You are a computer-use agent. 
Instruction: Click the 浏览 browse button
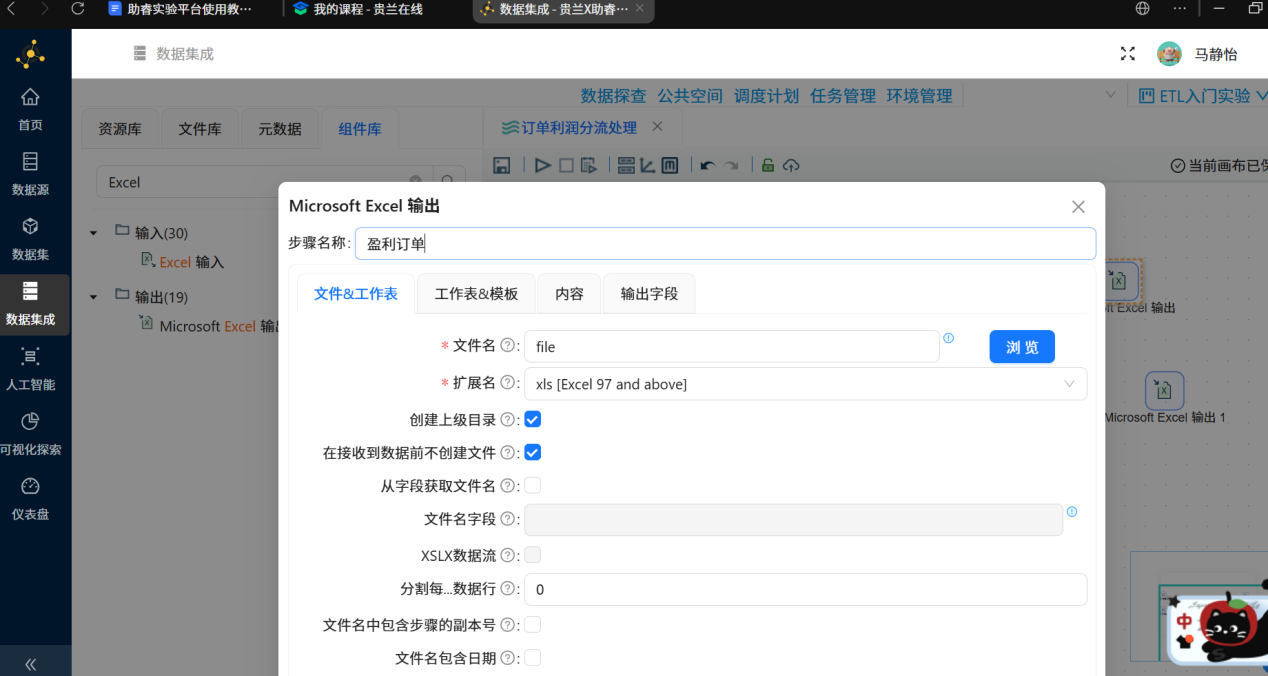pyautogui.click(x=1022, y=346)
